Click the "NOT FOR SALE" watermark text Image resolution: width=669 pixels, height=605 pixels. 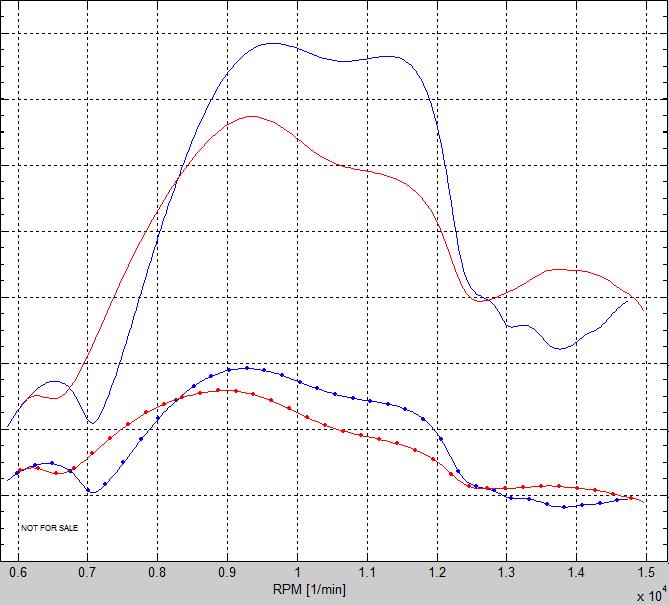pos(50,527)
